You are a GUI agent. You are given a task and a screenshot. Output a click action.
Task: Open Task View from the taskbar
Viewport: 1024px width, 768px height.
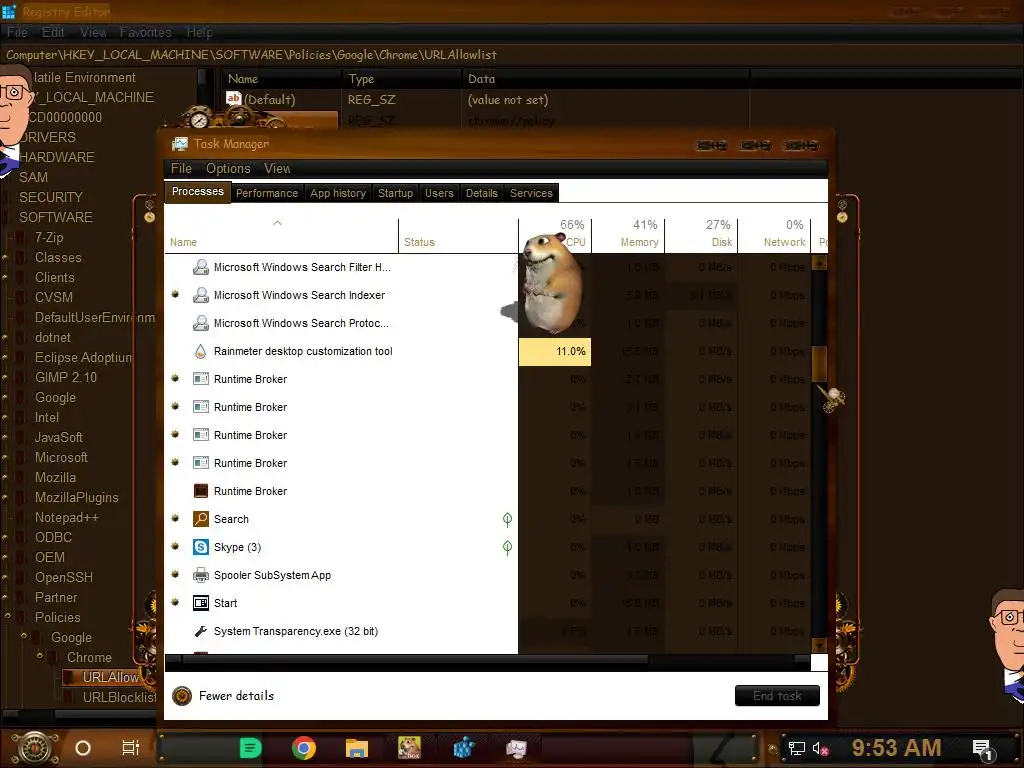131,748
